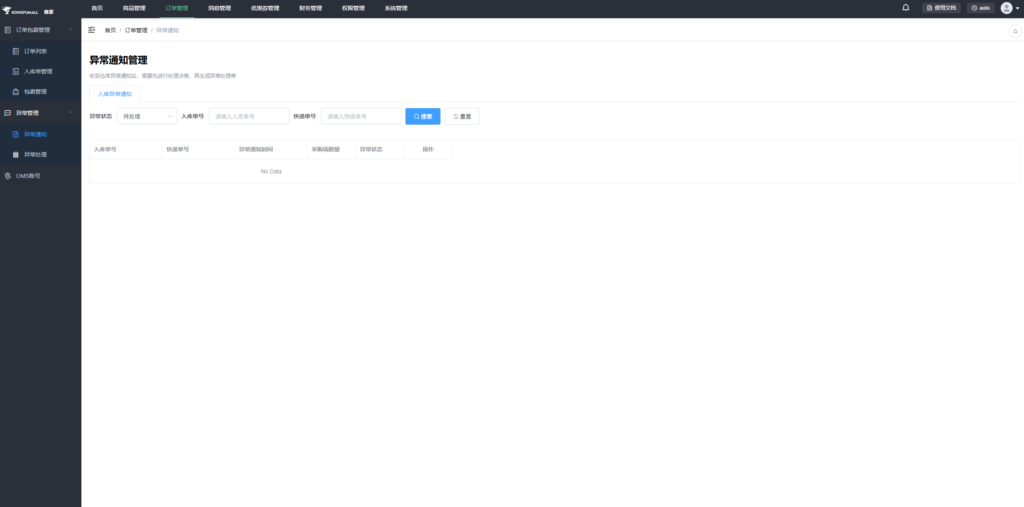Select the 入库异常通知 tab
The width and height of the screenshot is (1024, 507).
(x=115, y=93)
